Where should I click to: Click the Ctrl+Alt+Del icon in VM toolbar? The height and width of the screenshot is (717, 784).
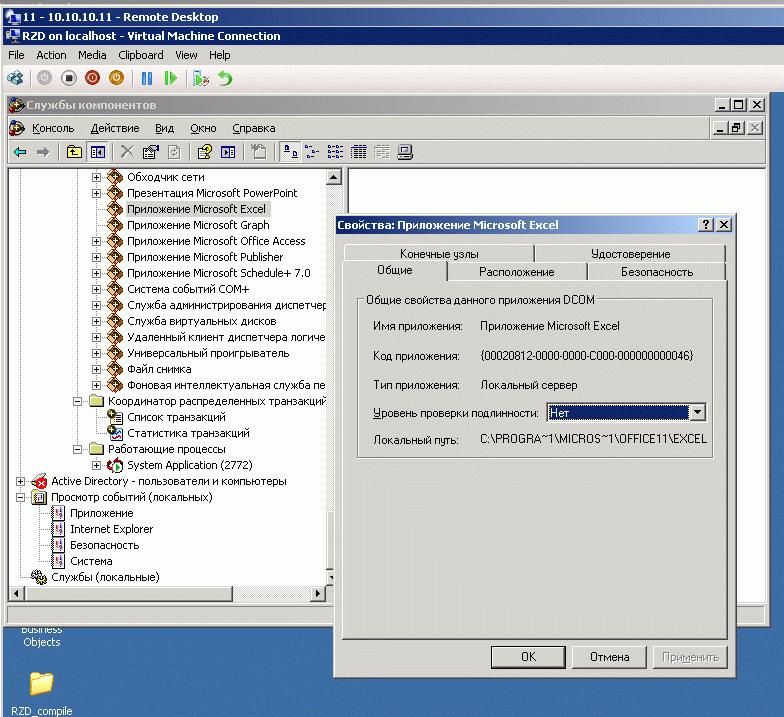pos(15,78)
